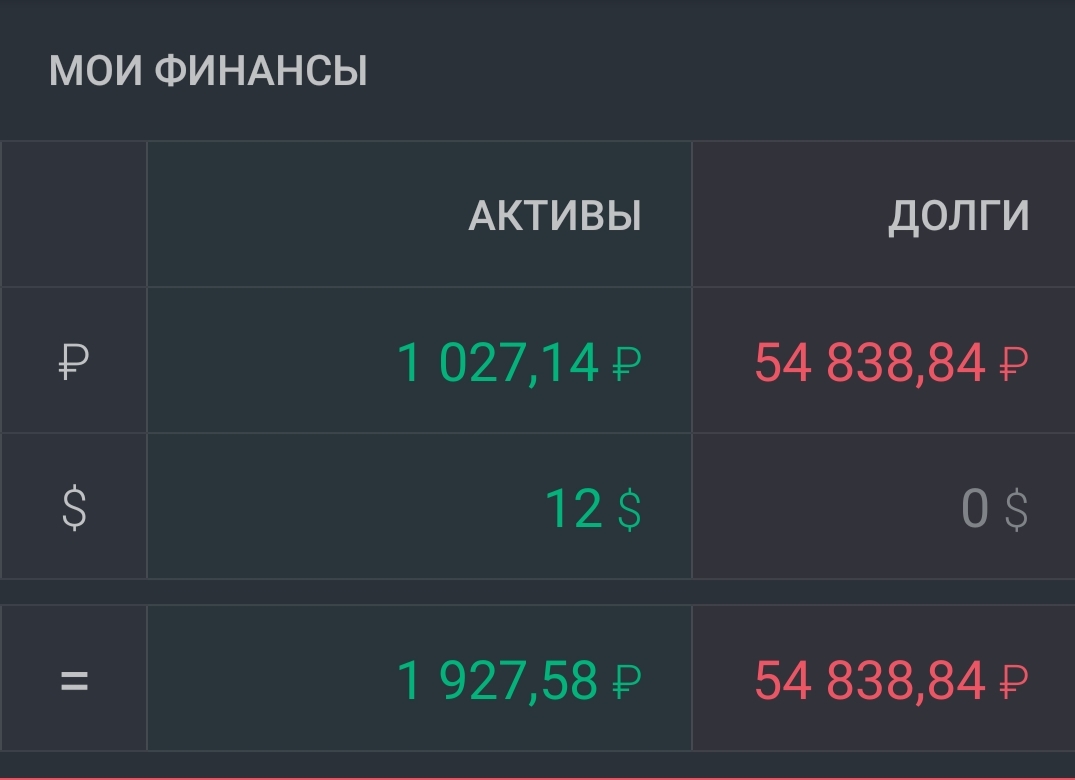
Task: Open ruble assets amount 1 027,14
Action: tap(498, 363)
